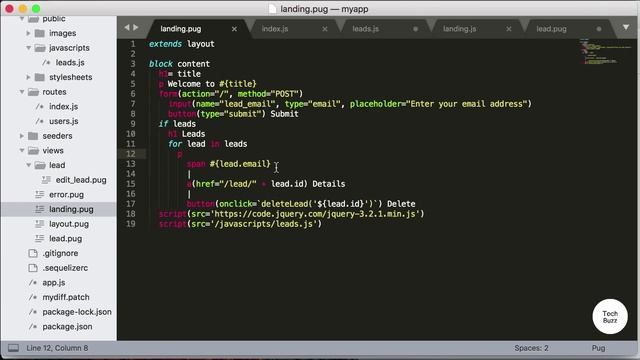Click unsaved dot on leads.js tab
Viewport: 640px width, 360px height.
tap(416, 29)
